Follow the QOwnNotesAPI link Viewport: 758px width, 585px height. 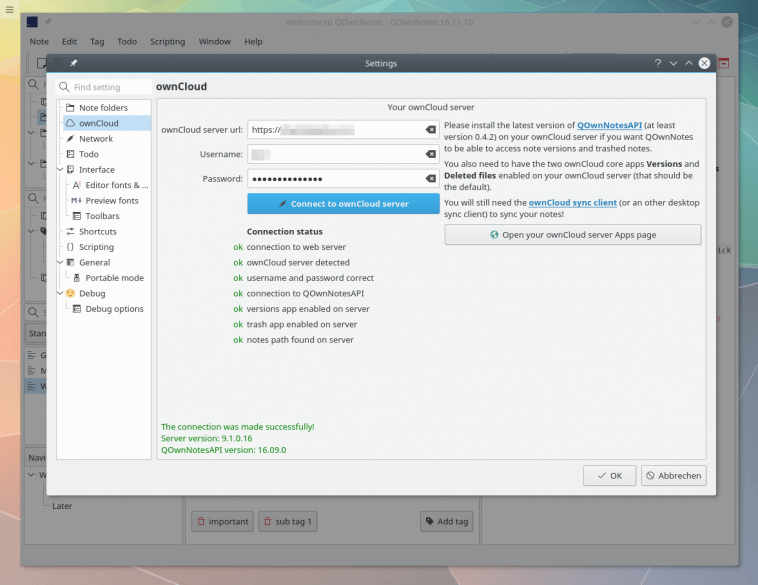coord(609,125)
